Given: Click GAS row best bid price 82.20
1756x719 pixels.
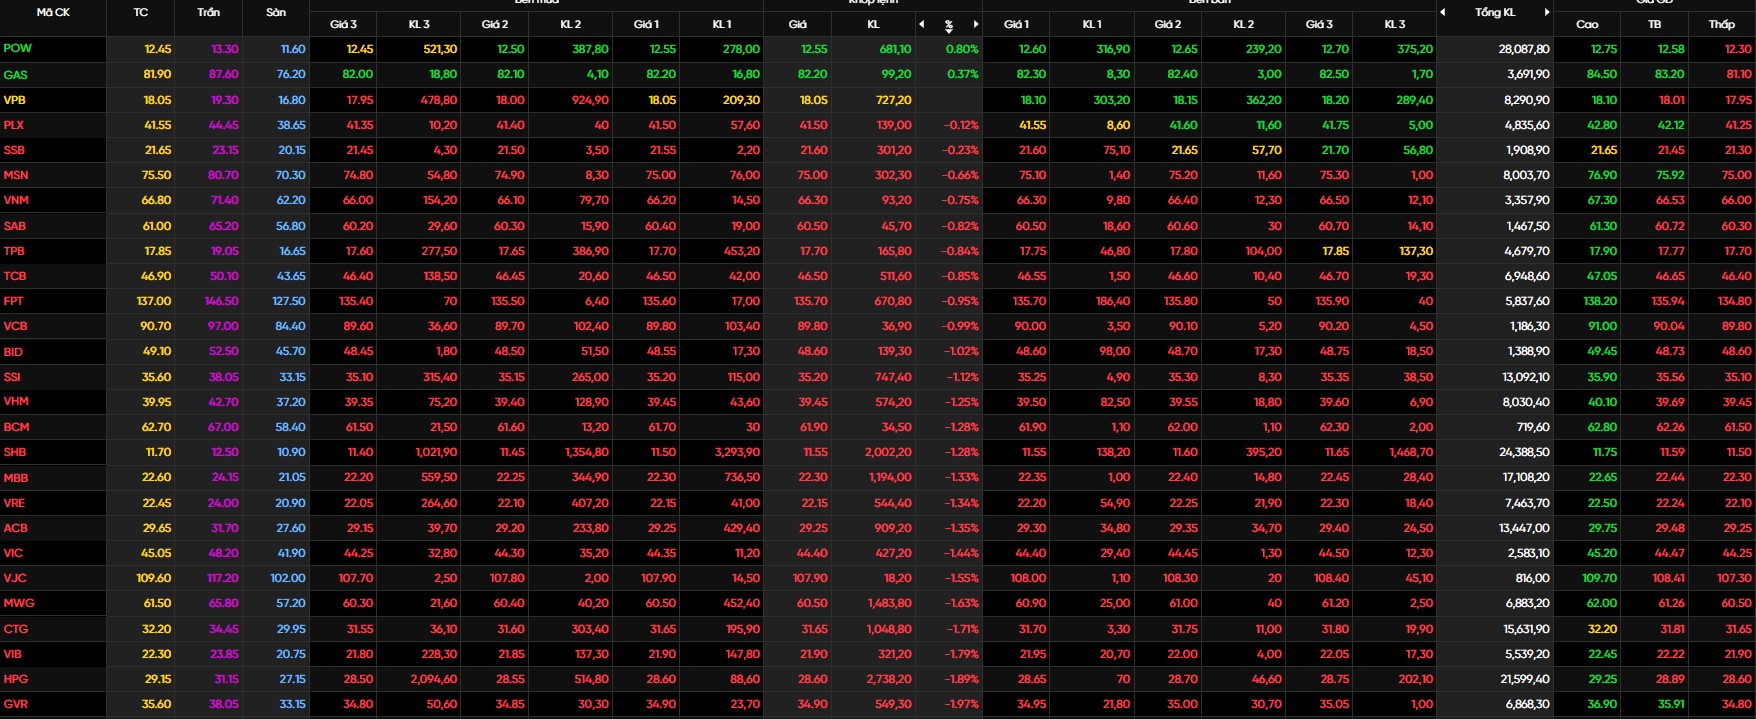Looking at the screenshot, I should [x=660, y=74].
